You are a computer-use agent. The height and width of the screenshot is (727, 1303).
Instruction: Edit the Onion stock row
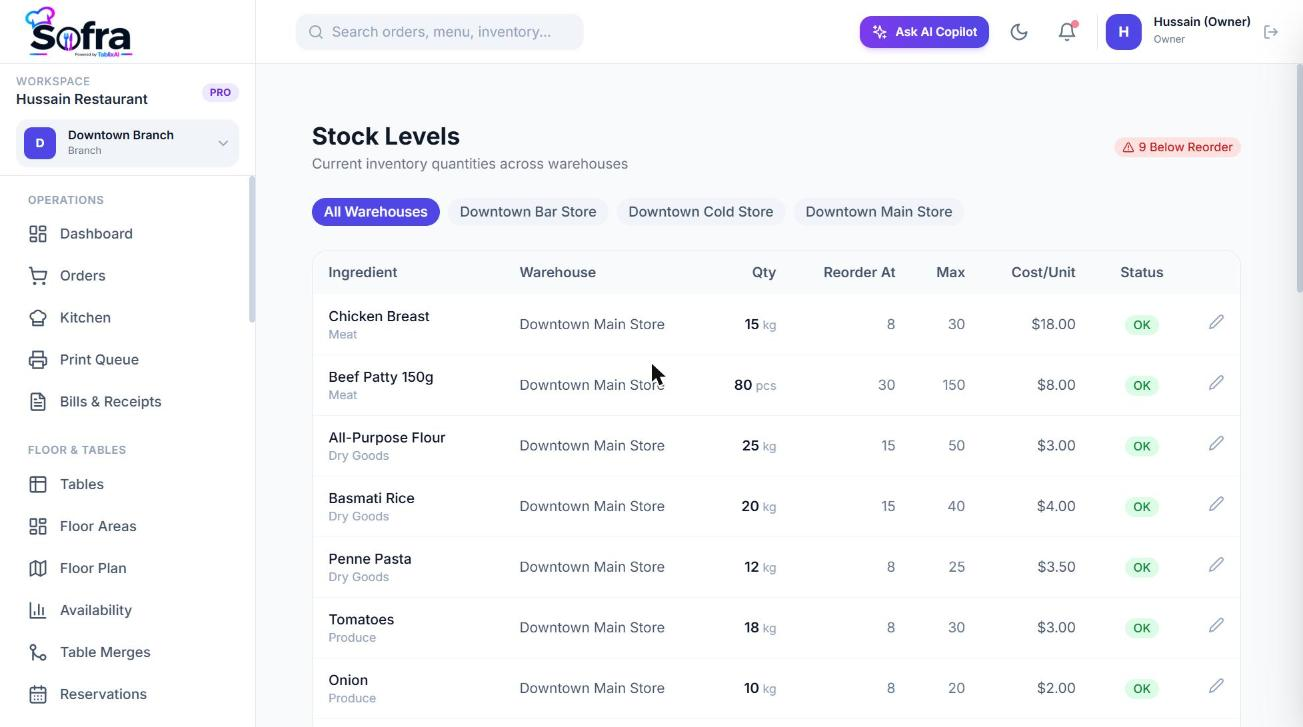(x=1216, y=686)
